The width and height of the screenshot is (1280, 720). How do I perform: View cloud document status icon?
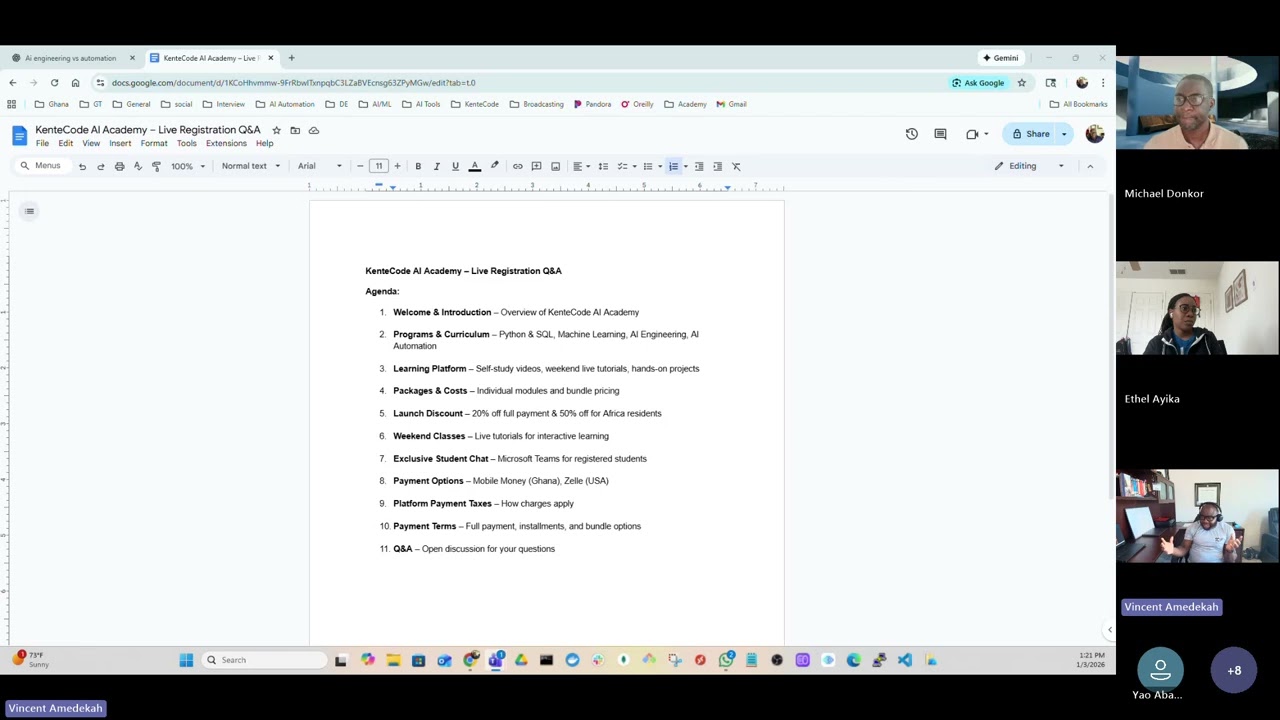click(x=314, y=130)
